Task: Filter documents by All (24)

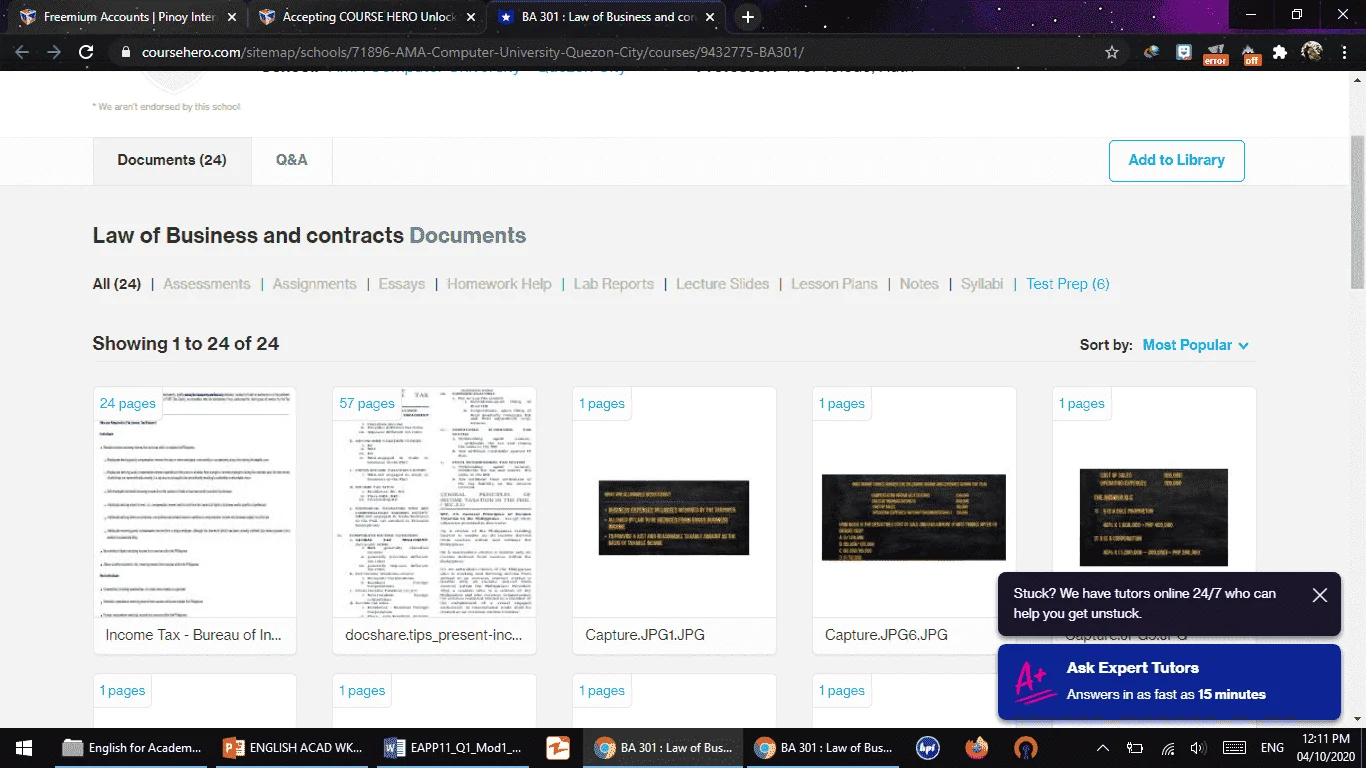Action: point(117,284)
